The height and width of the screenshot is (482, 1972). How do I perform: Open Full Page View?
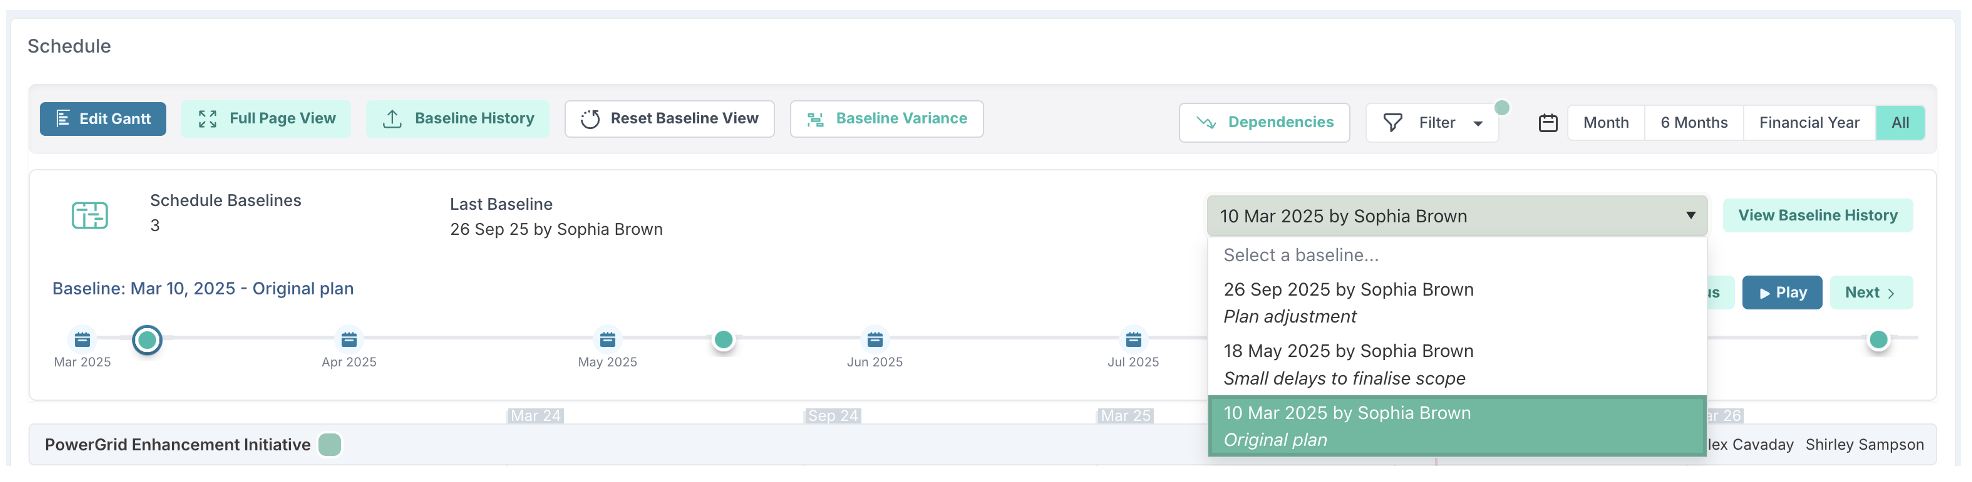pos(267,119)
